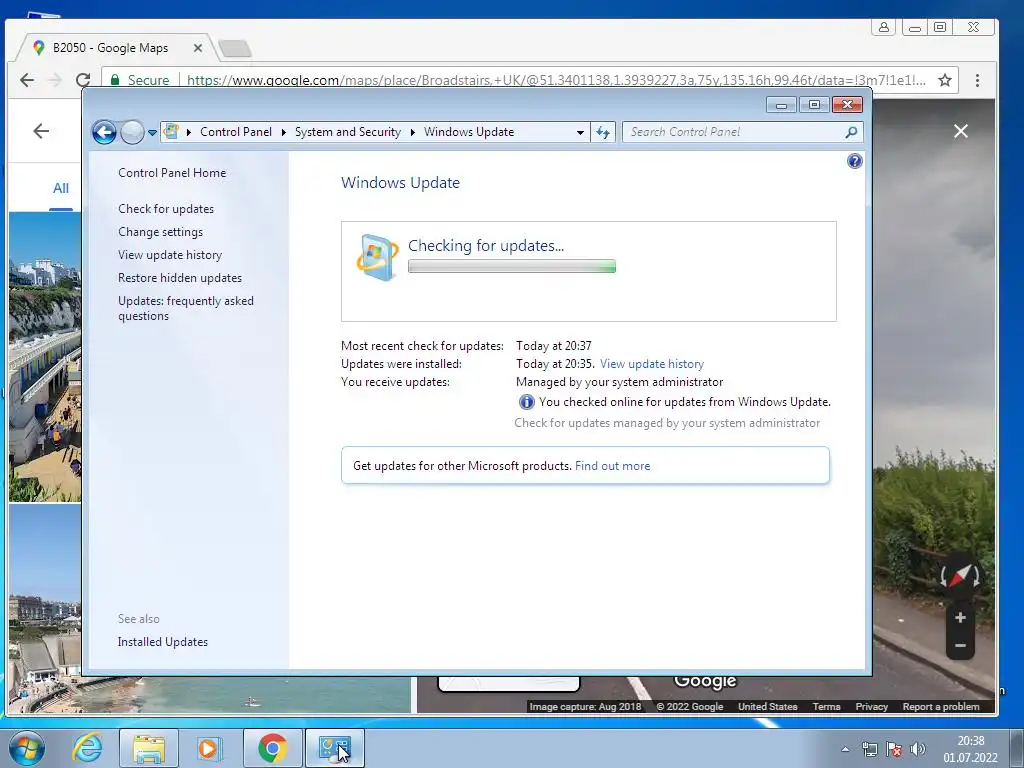Go to Control Panel Home

[172, 173]
